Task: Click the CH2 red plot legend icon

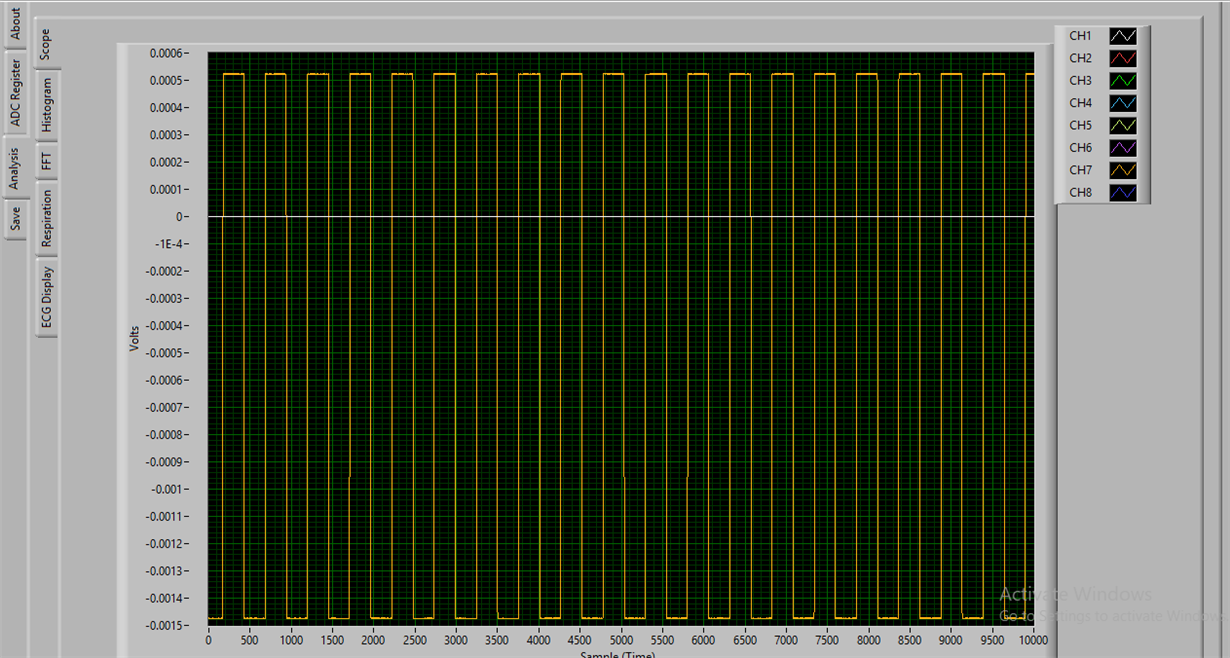Action: tap(1124, 58)
